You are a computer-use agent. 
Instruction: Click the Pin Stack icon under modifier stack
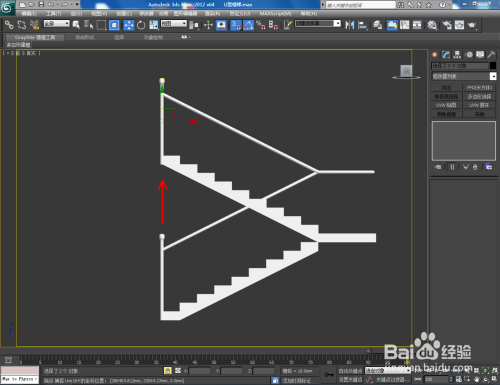[437, 167]
